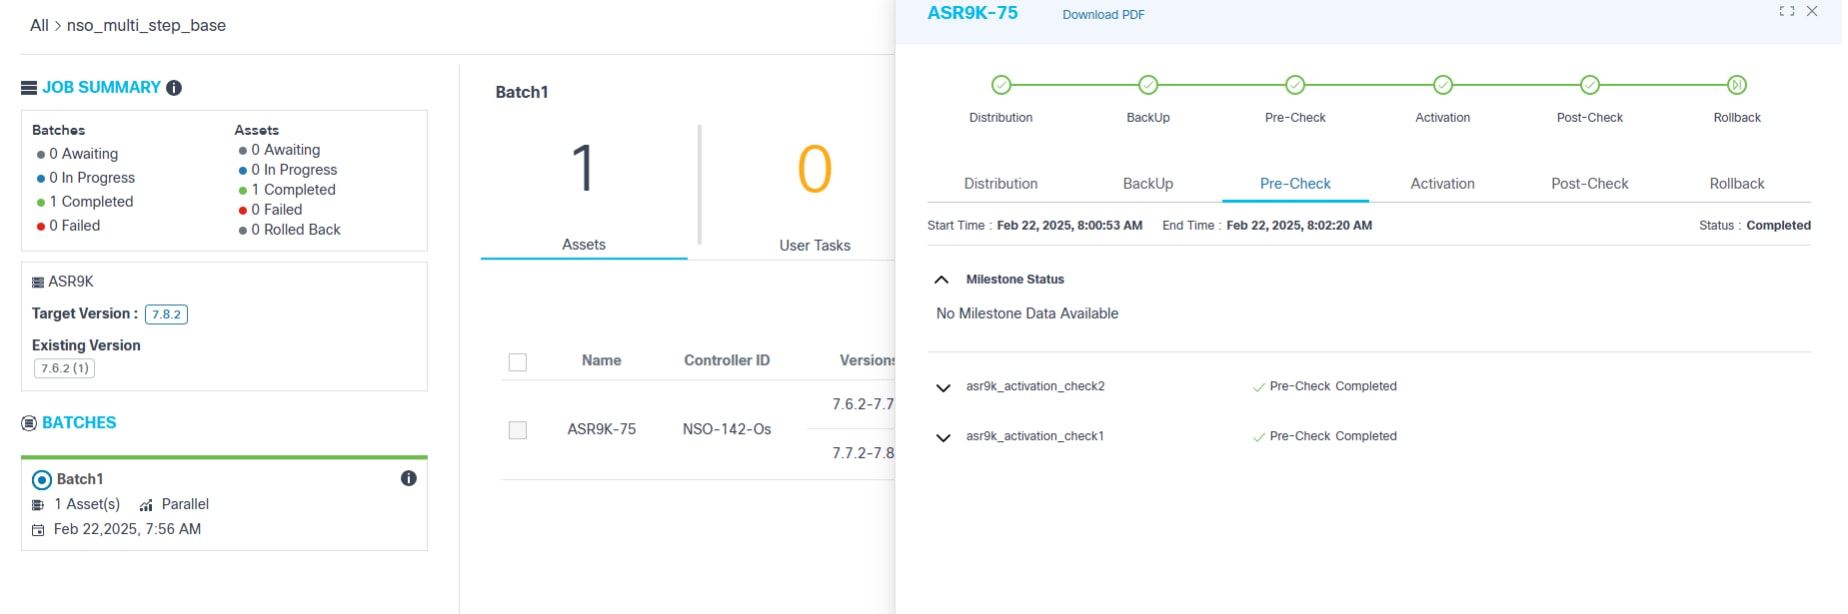Click the BackUp step checkmark circle
The height and width of the screenshot is (614, 1848).
click(1148, 85)
